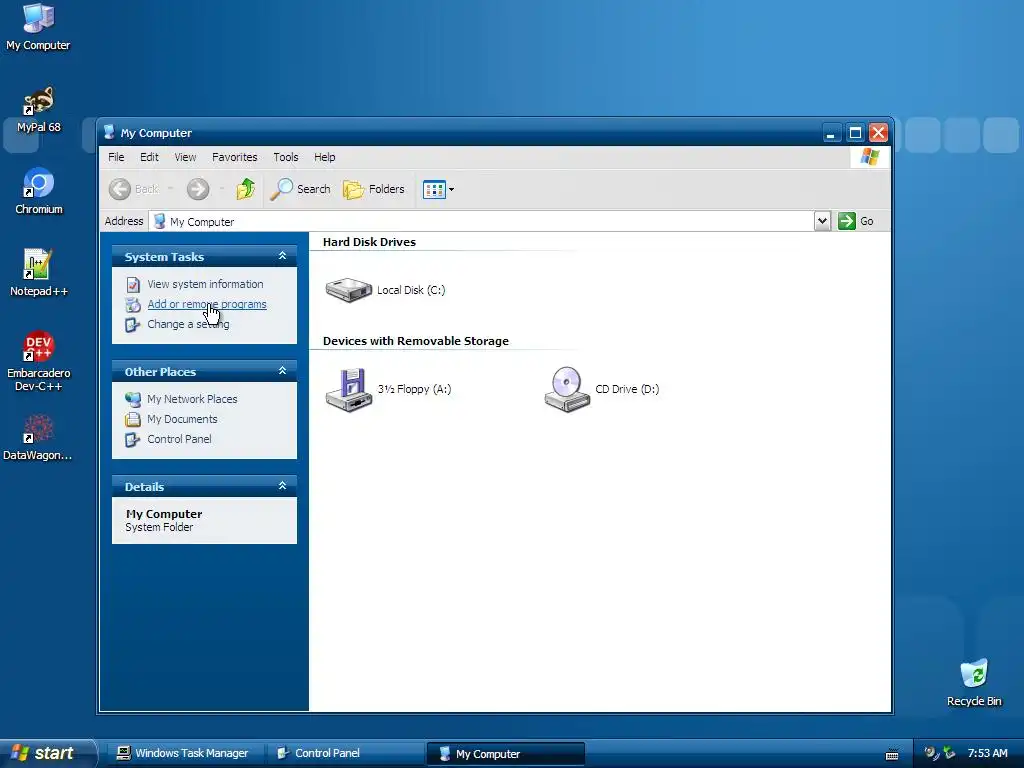Select MyPal 68 desktop shortcut

pyautogui.click(x=39, y=109)
